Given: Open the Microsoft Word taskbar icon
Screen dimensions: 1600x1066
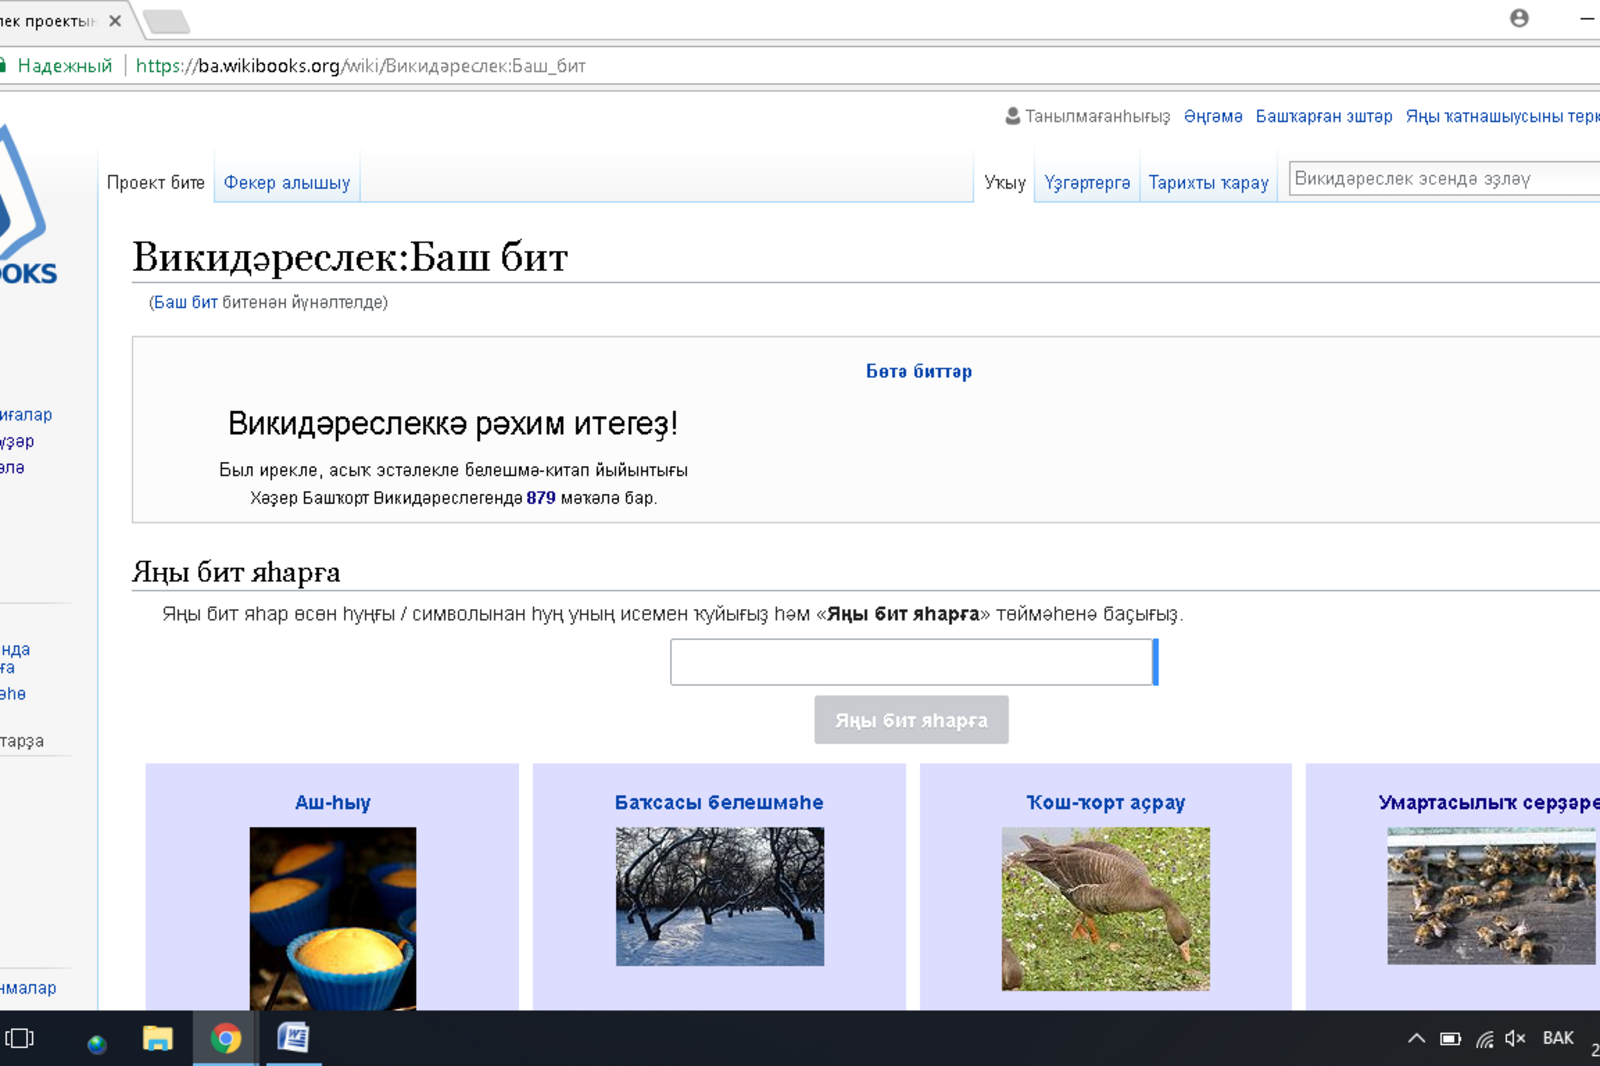Looking at the screenshot, I should [x=292, y=1039].
